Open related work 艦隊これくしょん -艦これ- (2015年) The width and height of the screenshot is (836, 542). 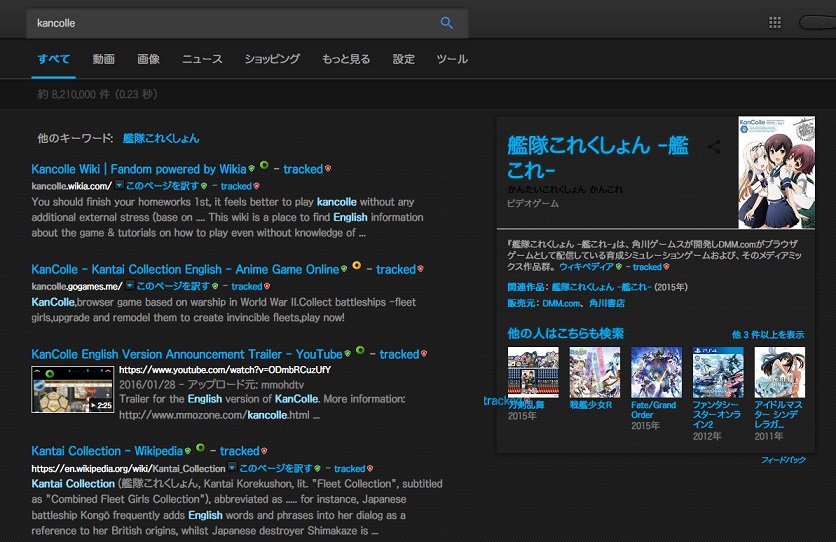601,287
